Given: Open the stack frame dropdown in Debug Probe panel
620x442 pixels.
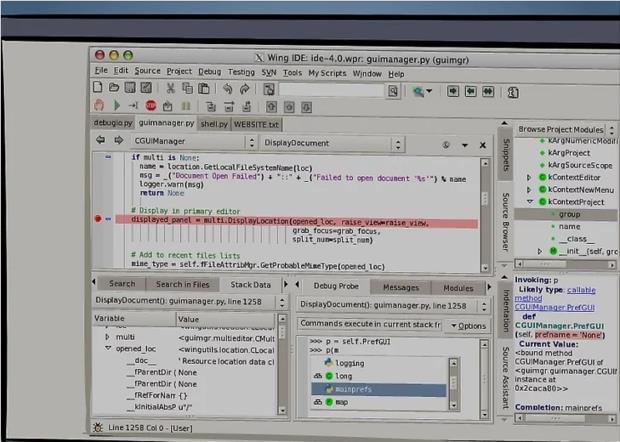Looking at the screenshot, I should [393, 305].
